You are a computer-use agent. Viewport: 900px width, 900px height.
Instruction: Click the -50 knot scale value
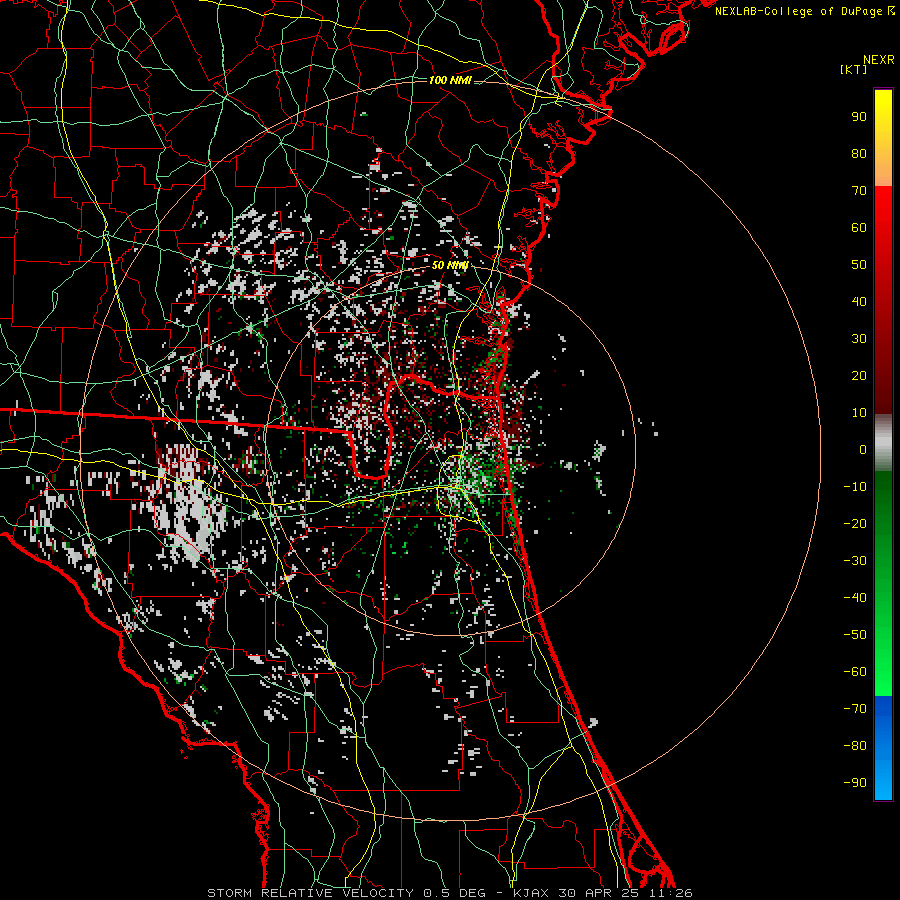pos(855,635)
